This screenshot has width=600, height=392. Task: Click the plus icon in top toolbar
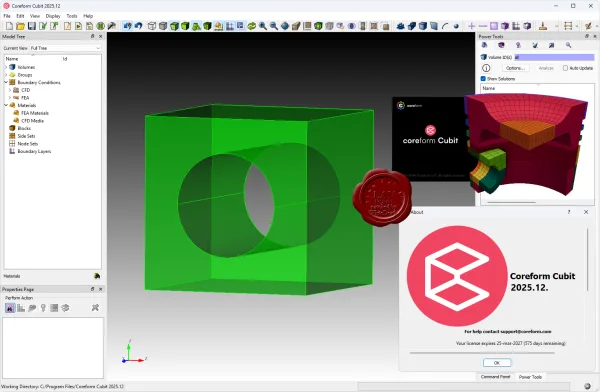471,26
